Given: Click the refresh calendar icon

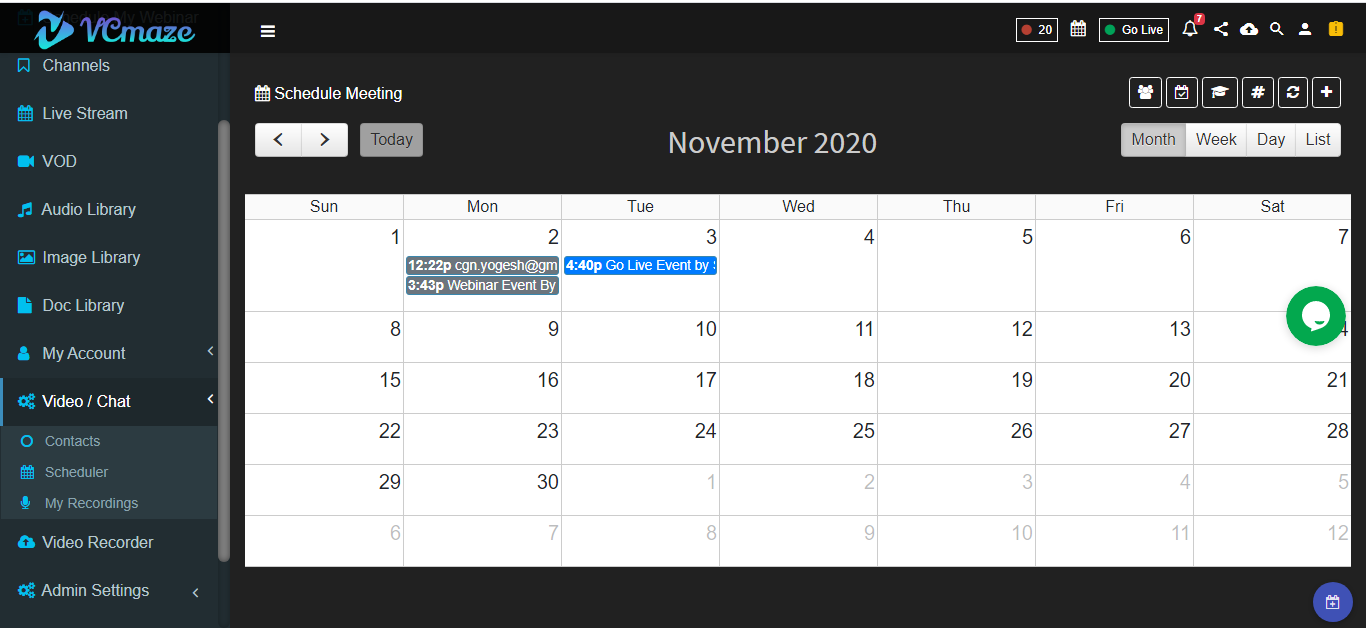Looking at the screenshot, I should coord(1293,92).
